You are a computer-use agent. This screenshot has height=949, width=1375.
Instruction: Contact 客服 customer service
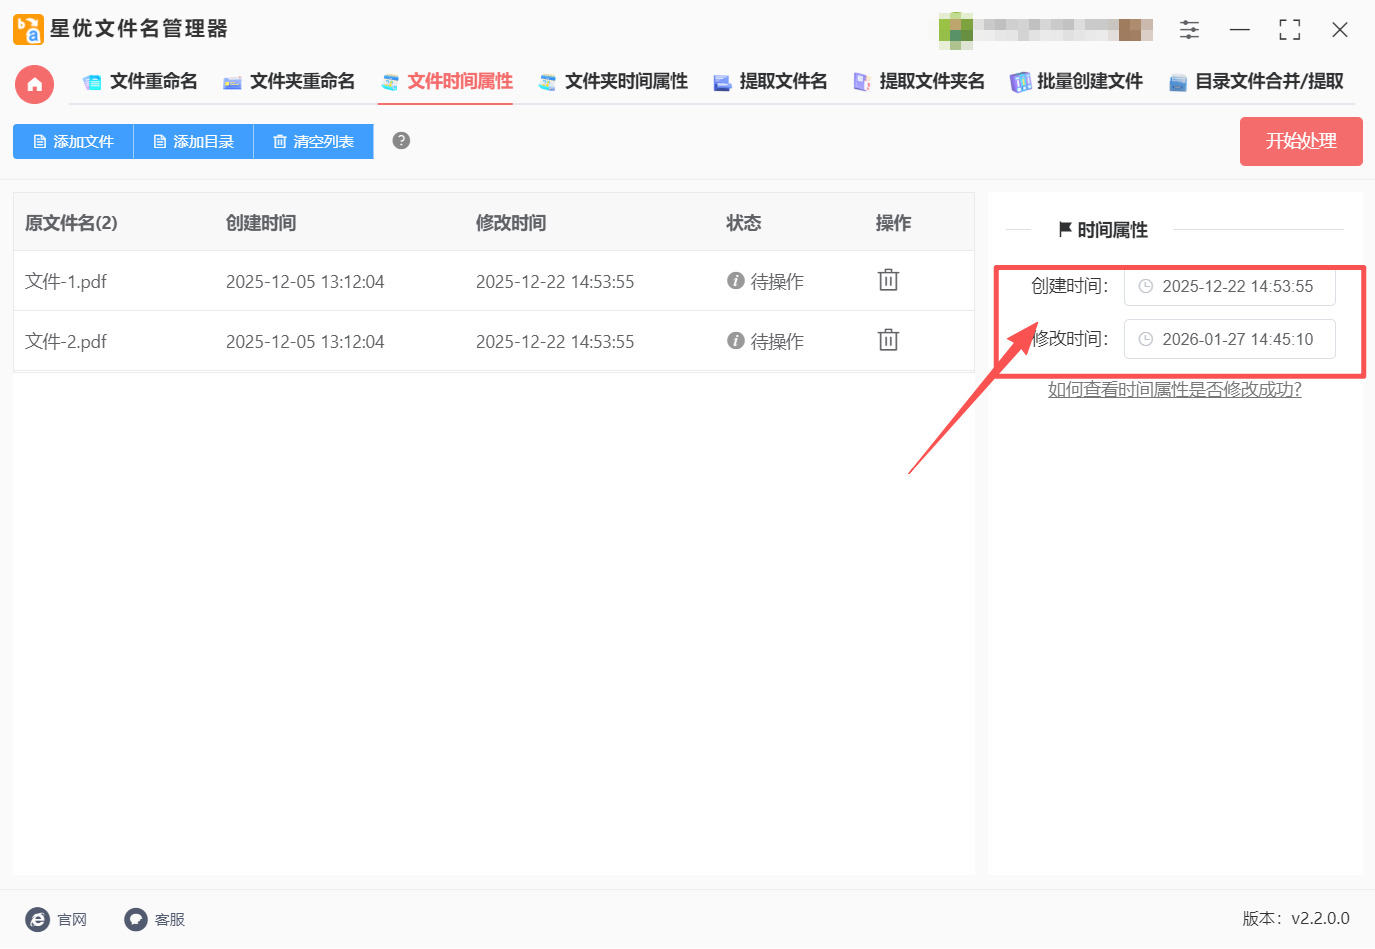coord(170,920)
